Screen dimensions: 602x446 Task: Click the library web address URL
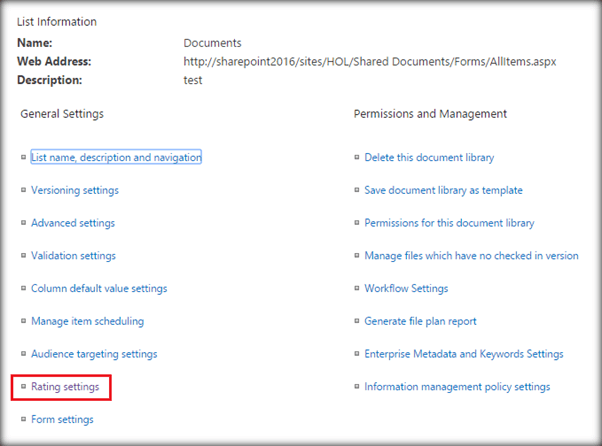[x=370, y=62]
